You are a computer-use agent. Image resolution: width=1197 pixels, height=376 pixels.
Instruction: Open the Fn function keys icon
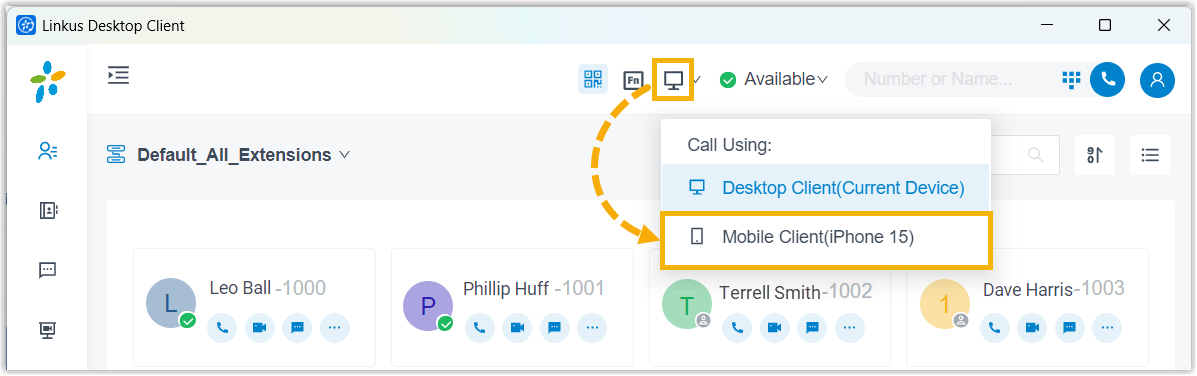coord(634,79)
